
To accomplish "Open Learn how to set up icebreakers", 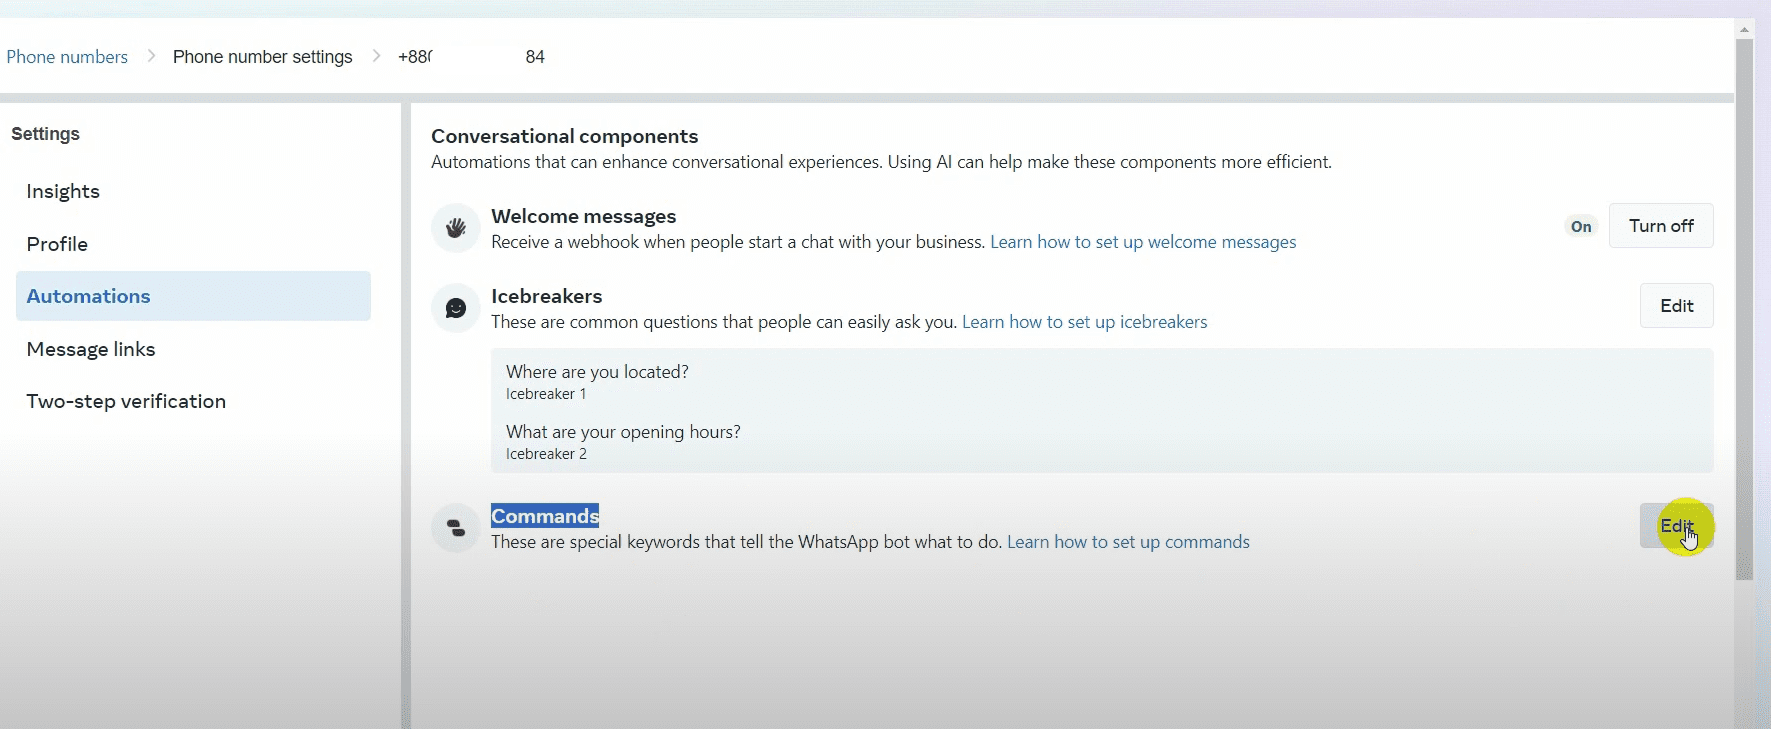I will coord(1084,322).
